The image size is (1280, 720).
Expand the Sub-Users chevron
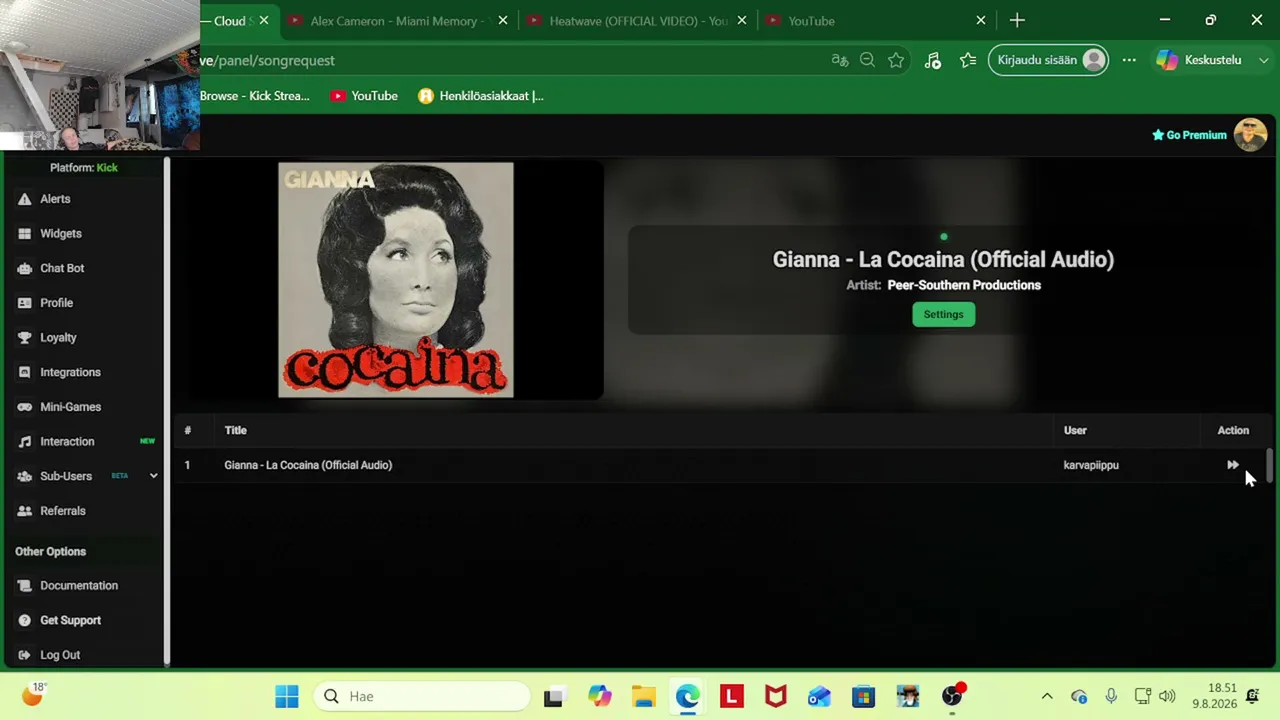pos(154,476)
